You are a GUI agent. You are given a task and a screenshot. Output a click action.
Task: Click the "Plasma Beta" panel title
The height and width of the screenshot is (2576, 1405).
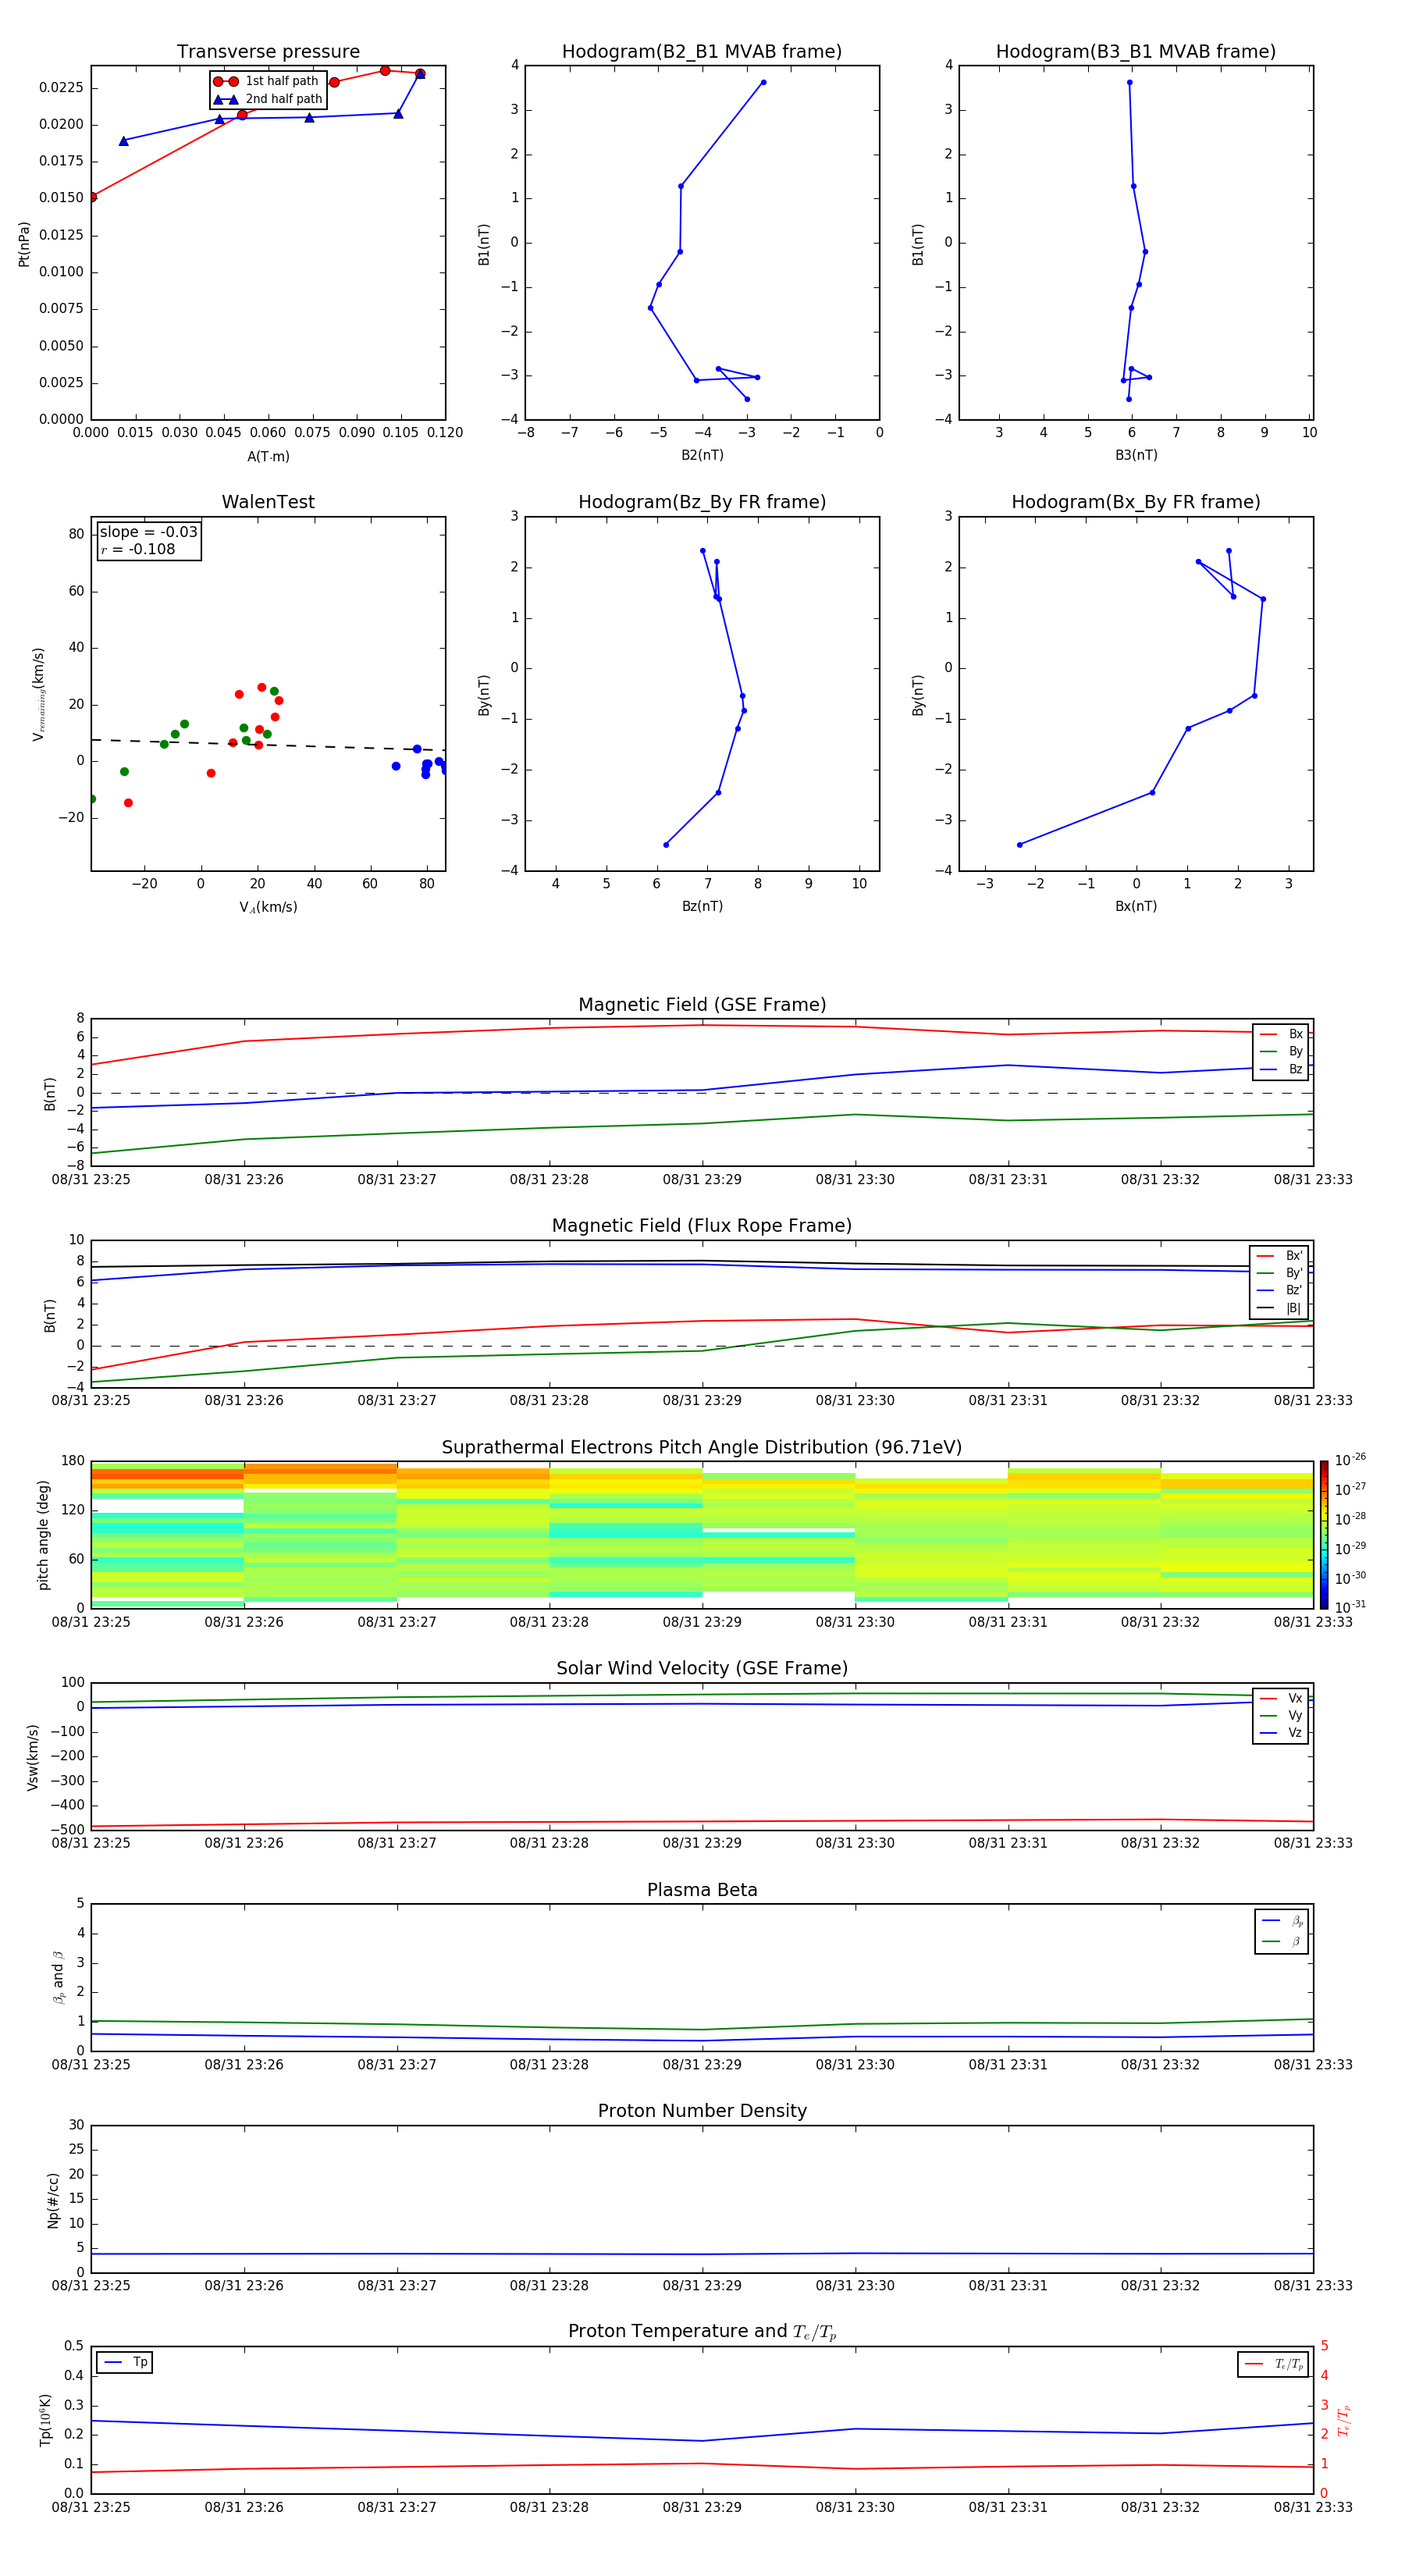coord(702,1890)
